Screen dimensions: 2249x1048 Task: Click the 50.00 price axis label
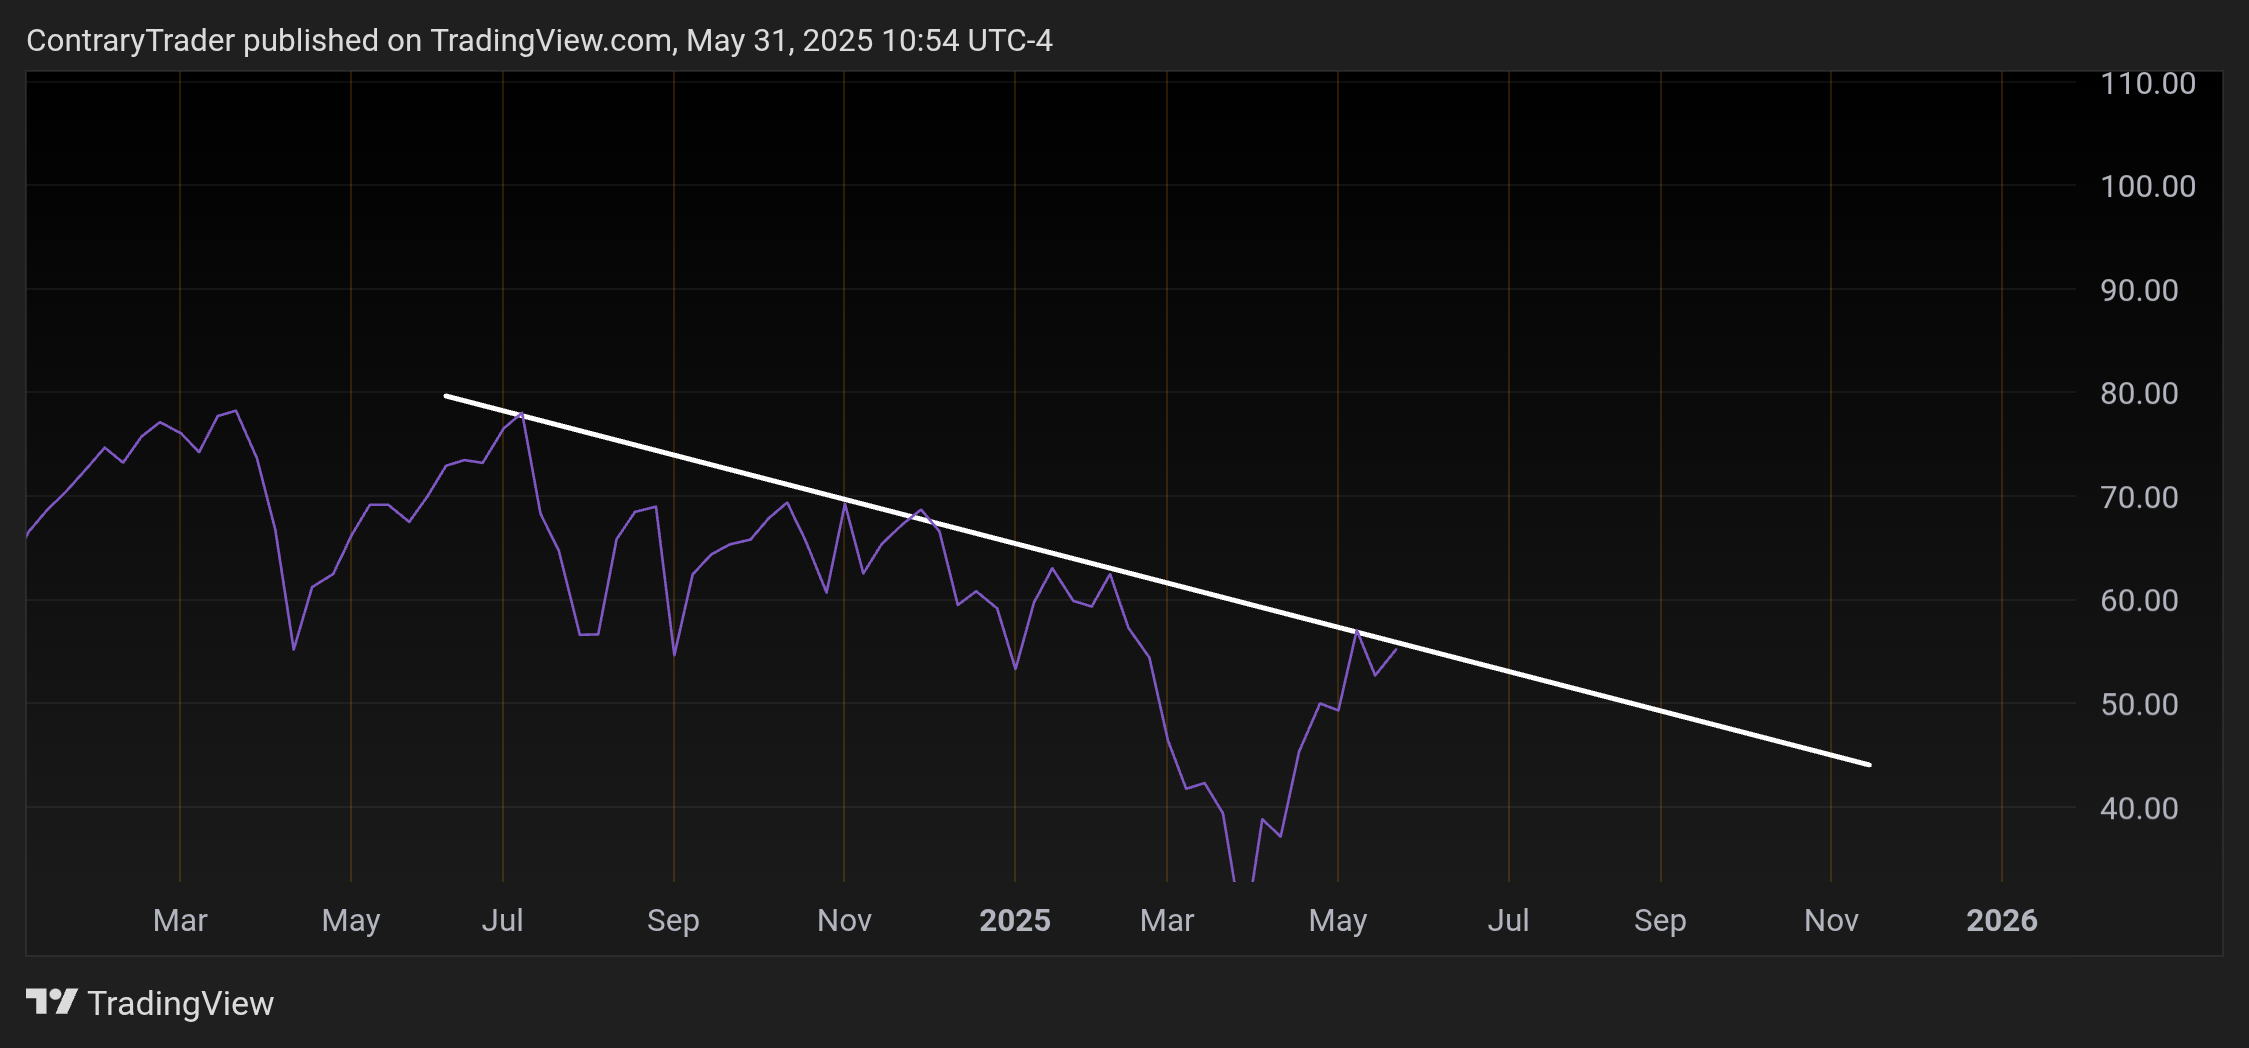tap(2139, 704)
